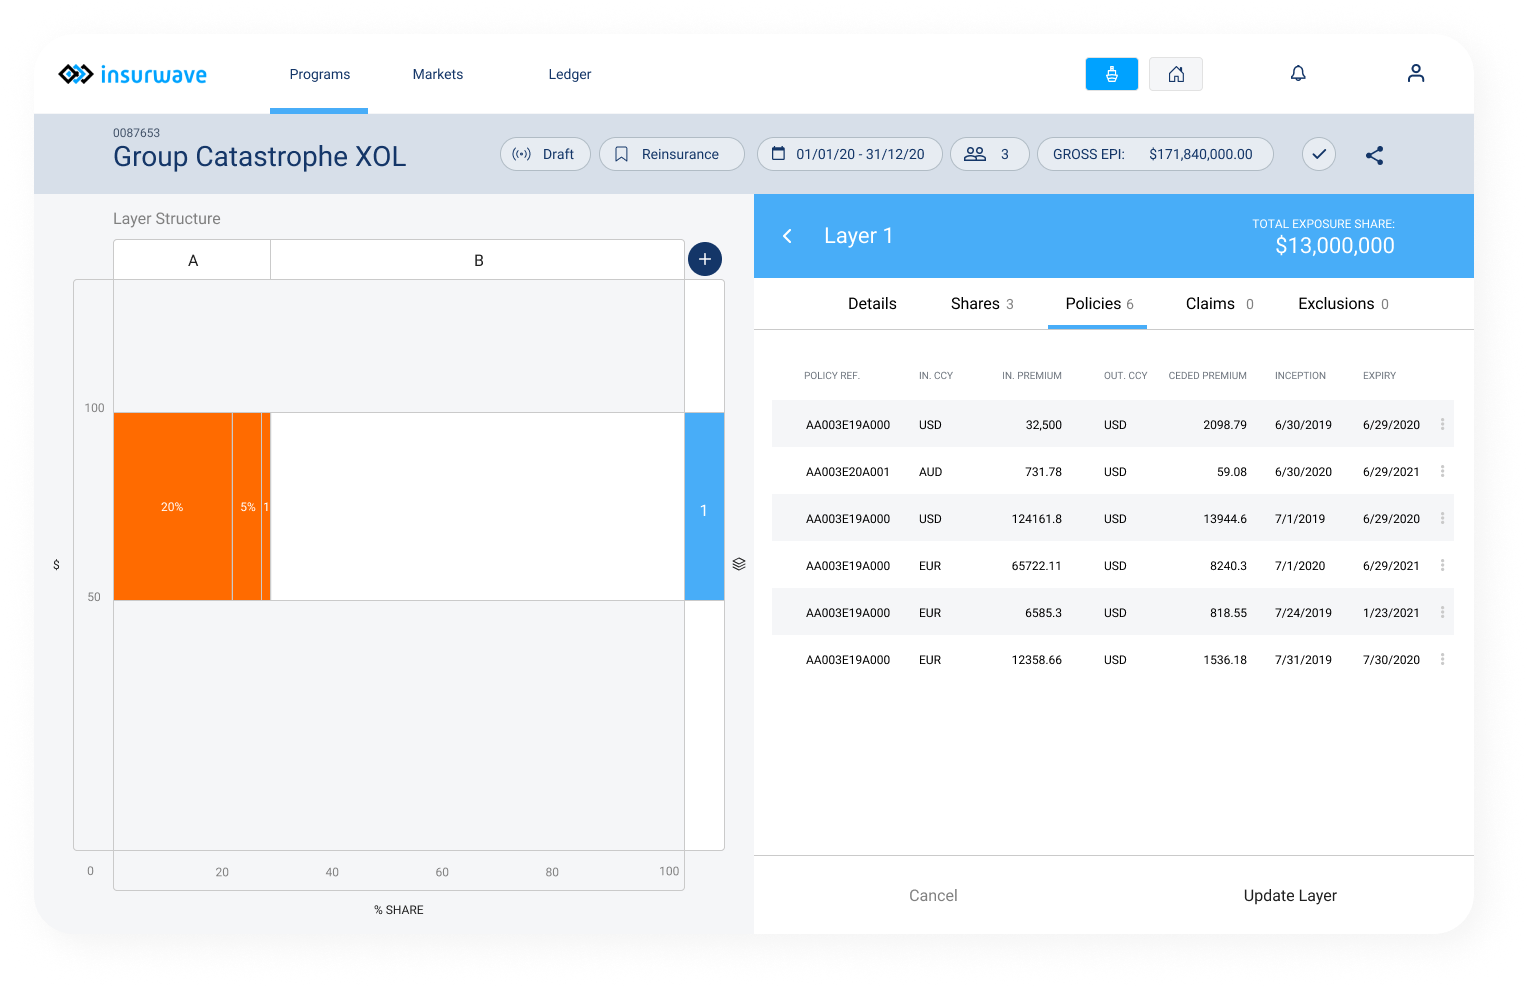1528x988 pixels.
Task: Open row menu for ceded premium 2098.79
Action: 1442,424
